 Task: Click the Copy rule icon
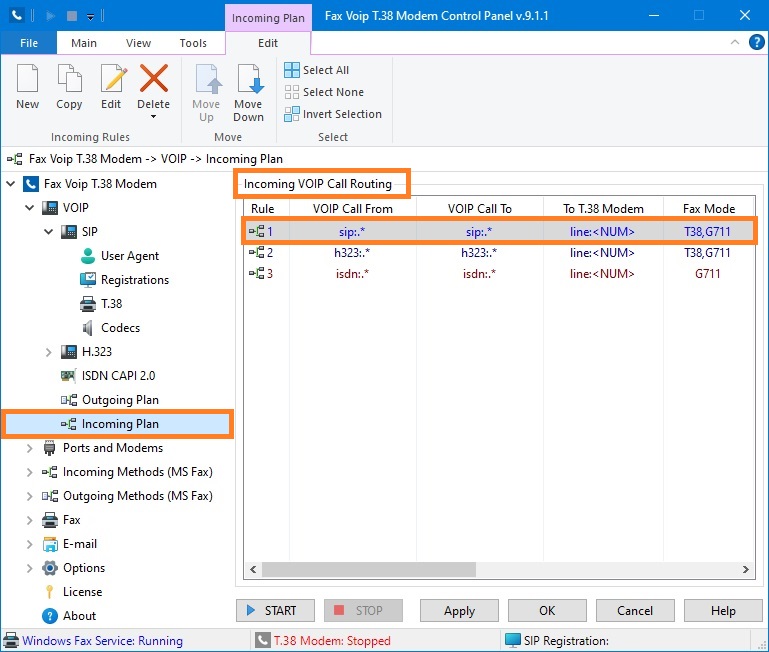[x=69, y=78]
